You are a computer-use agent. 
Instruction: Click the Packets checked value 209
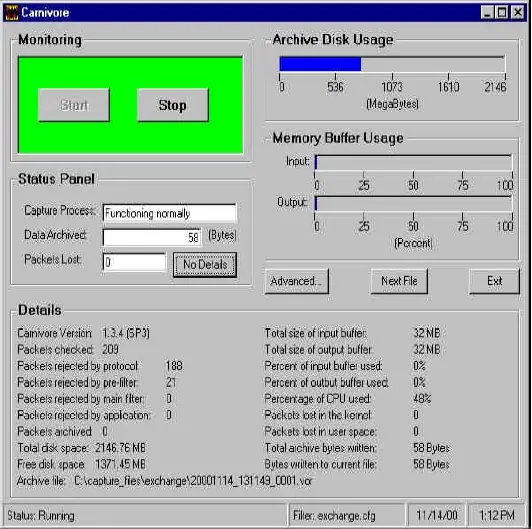tap(111, 349)
